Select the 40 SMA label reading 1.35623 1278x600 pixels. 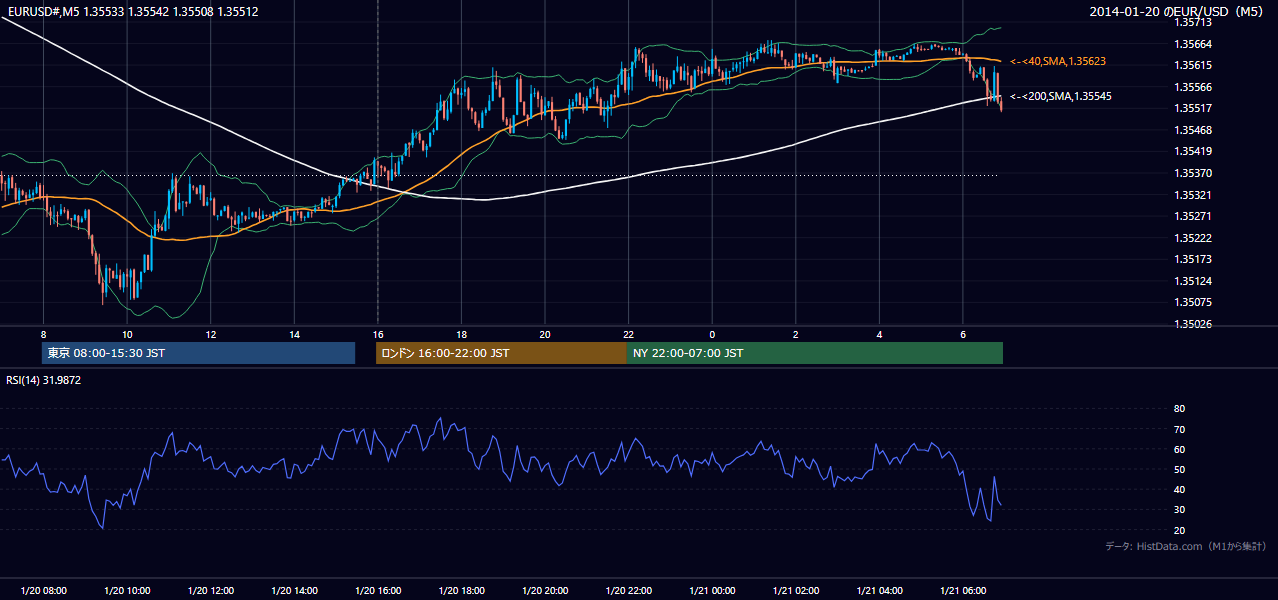pyautogui.click(x=1058, y=62)
